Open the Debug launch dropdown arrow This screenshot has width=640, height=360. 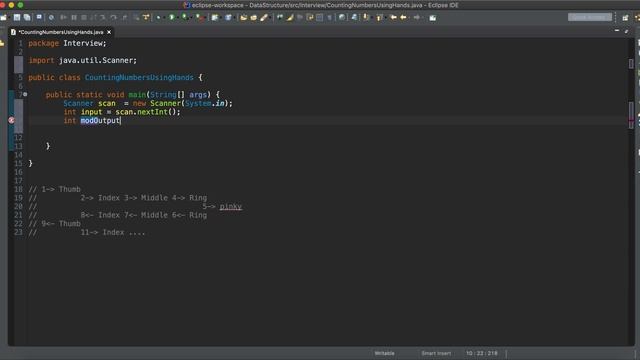pyautogui.click(x=164, y=18)
